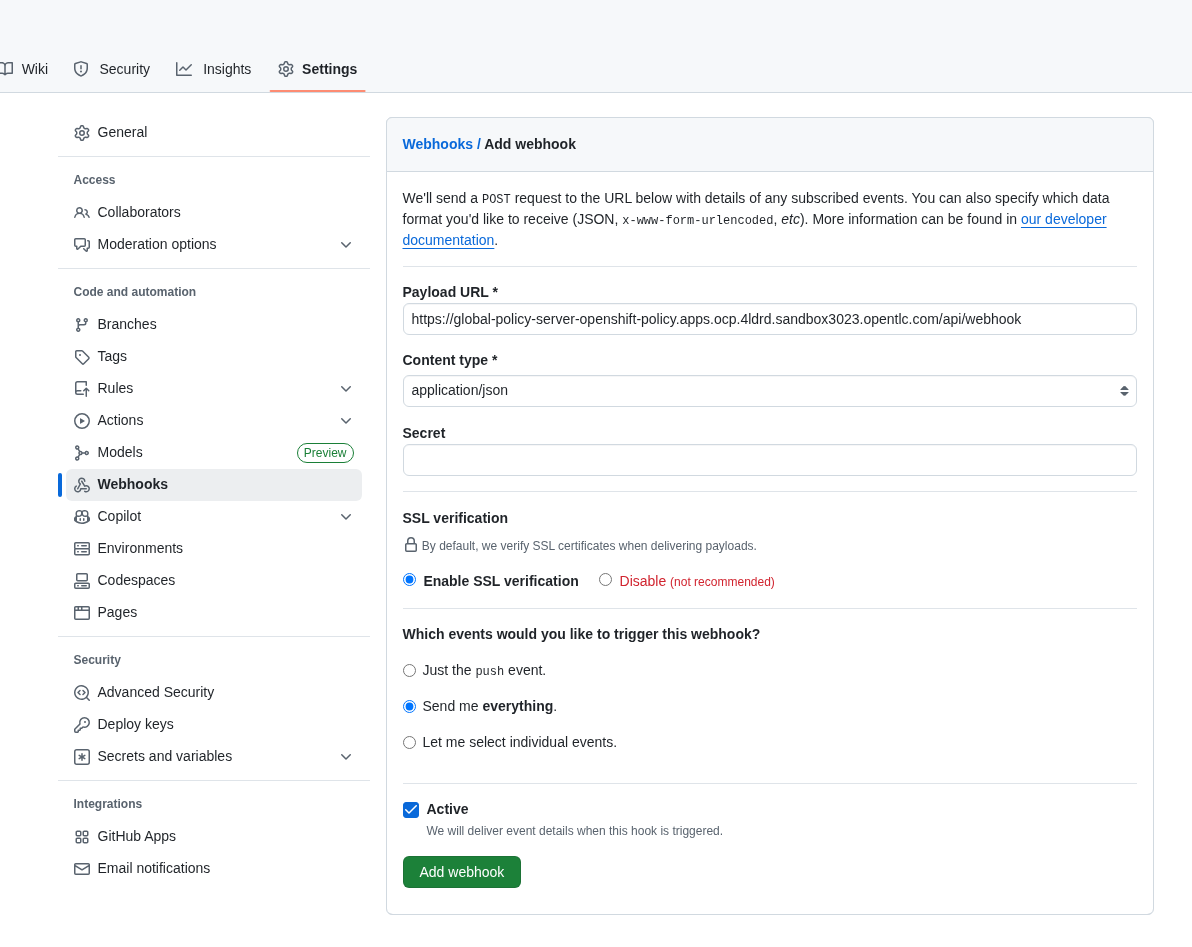
Task: Click the Secret input field
Action: [x=769, y=461]
